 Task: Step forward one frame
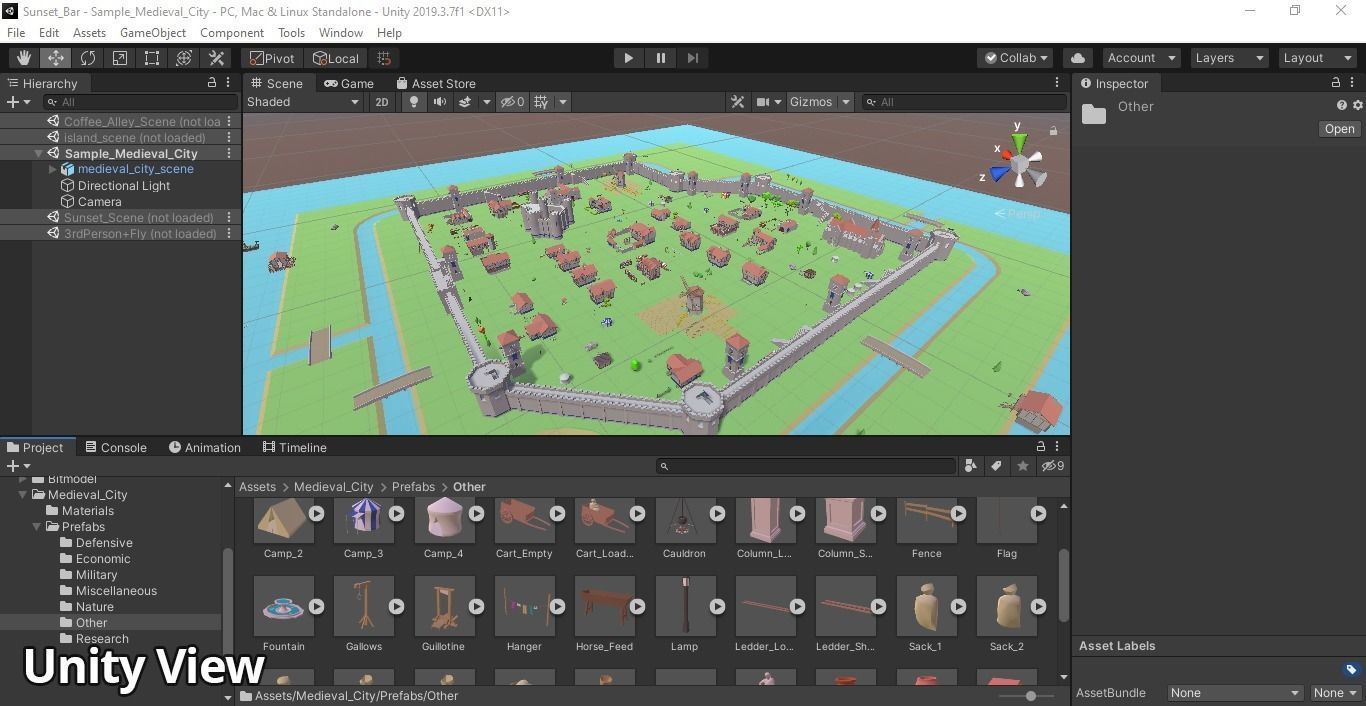pyautogui.click(x=693, y=58)
